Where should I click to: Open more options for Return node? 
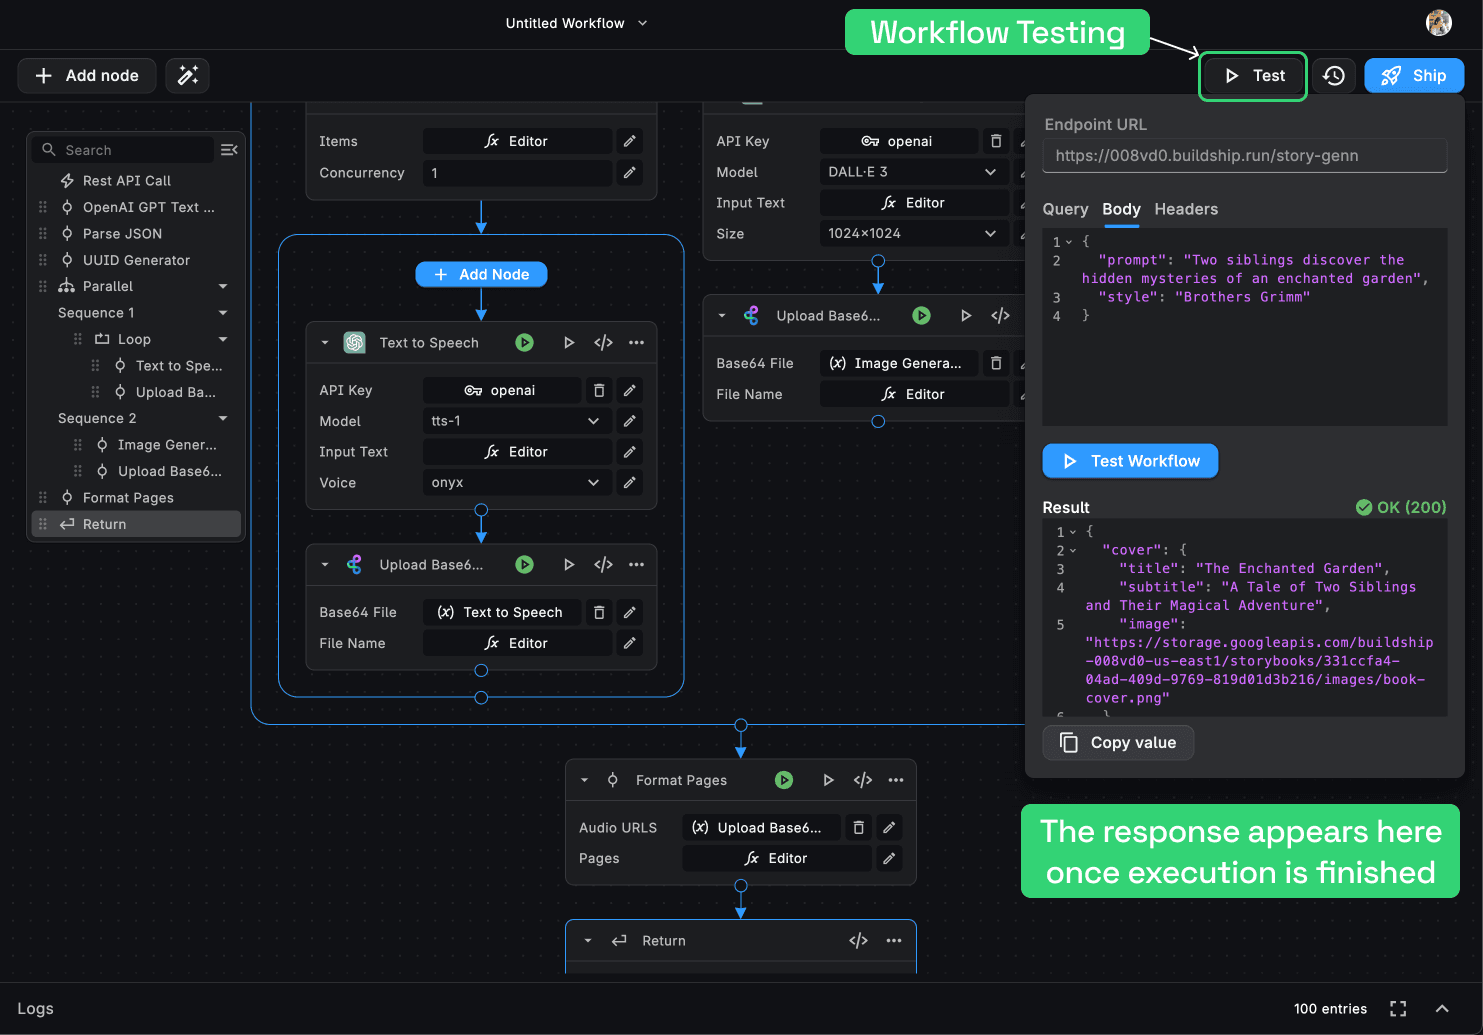point(893,941)
